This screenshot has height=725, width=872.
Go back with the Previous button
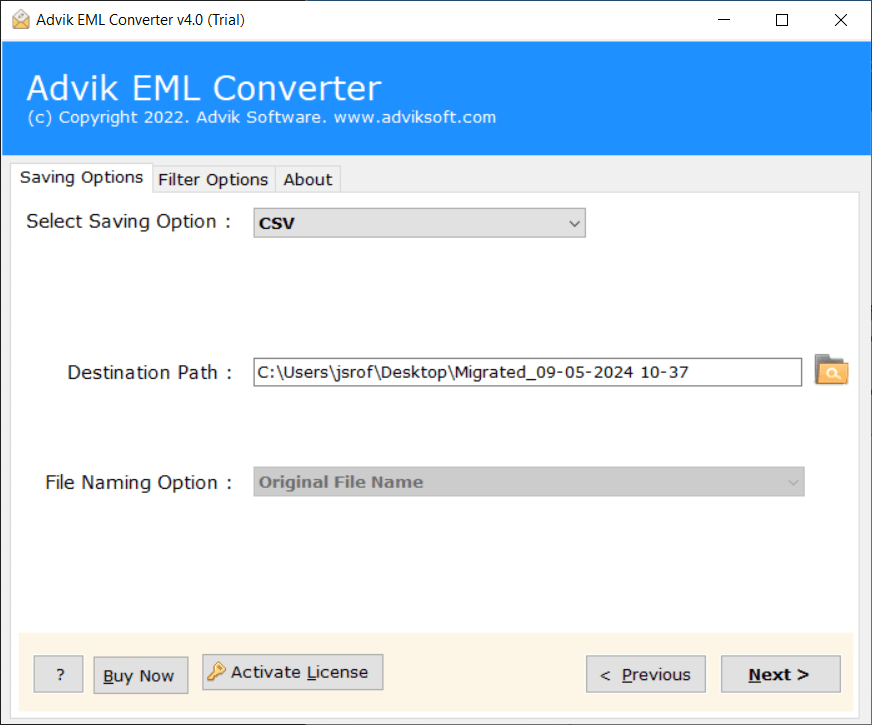pyautogui.click(x=646, y=674)
